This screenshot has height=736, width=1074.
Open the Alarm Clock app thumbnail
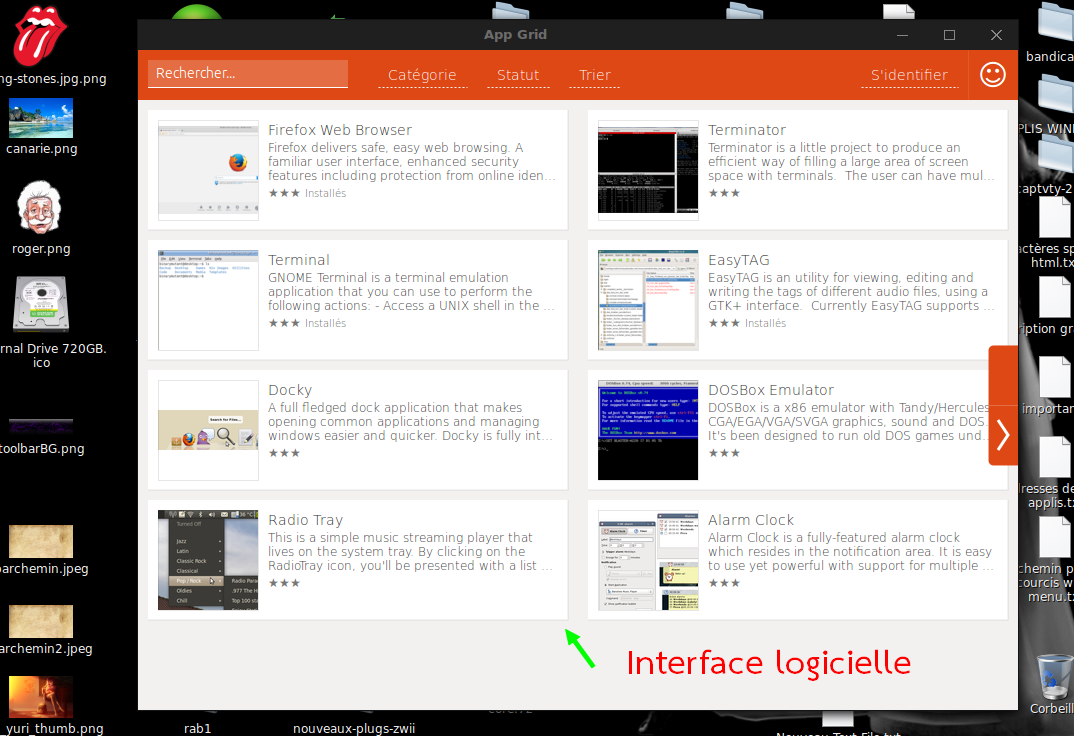coord(648,560)
